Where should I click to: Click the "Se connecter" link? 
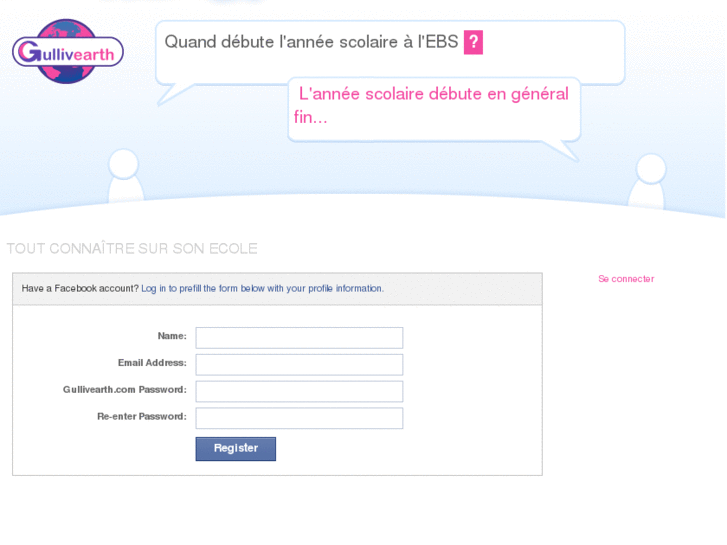[x=626, y=279]
